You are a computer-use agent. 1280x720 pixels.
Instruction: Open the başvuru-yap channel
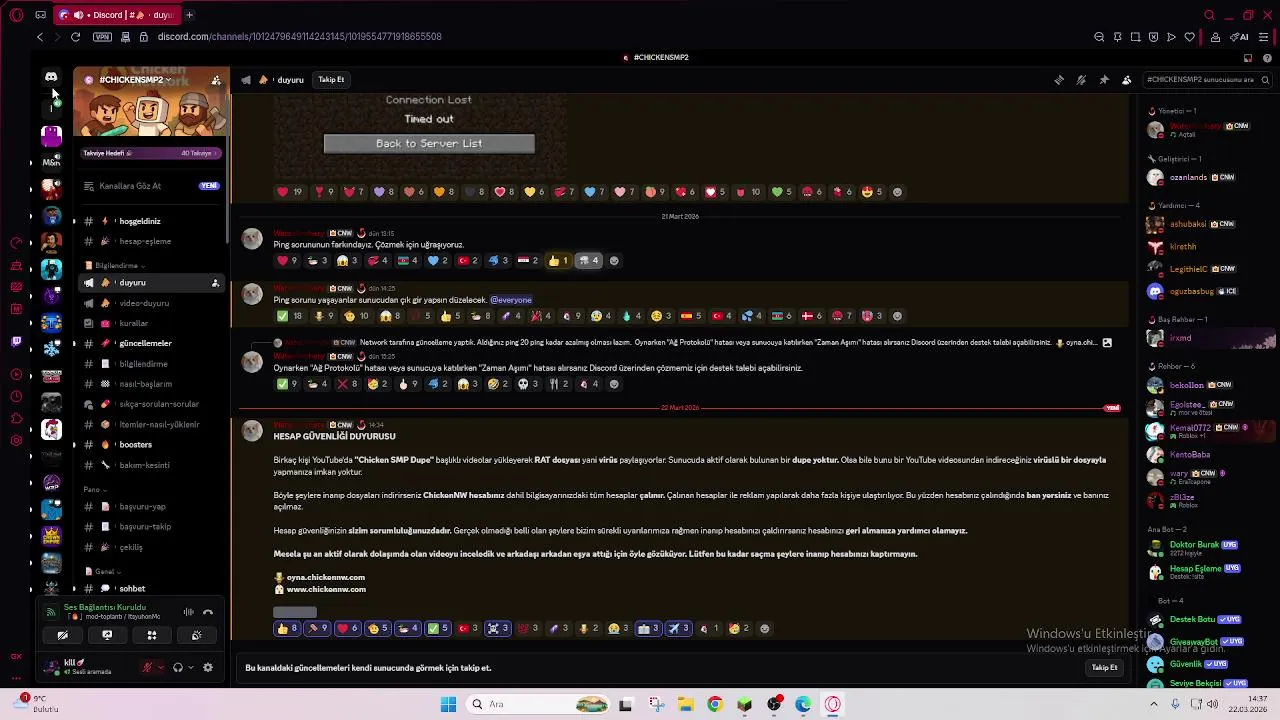(x=151, y=506)
